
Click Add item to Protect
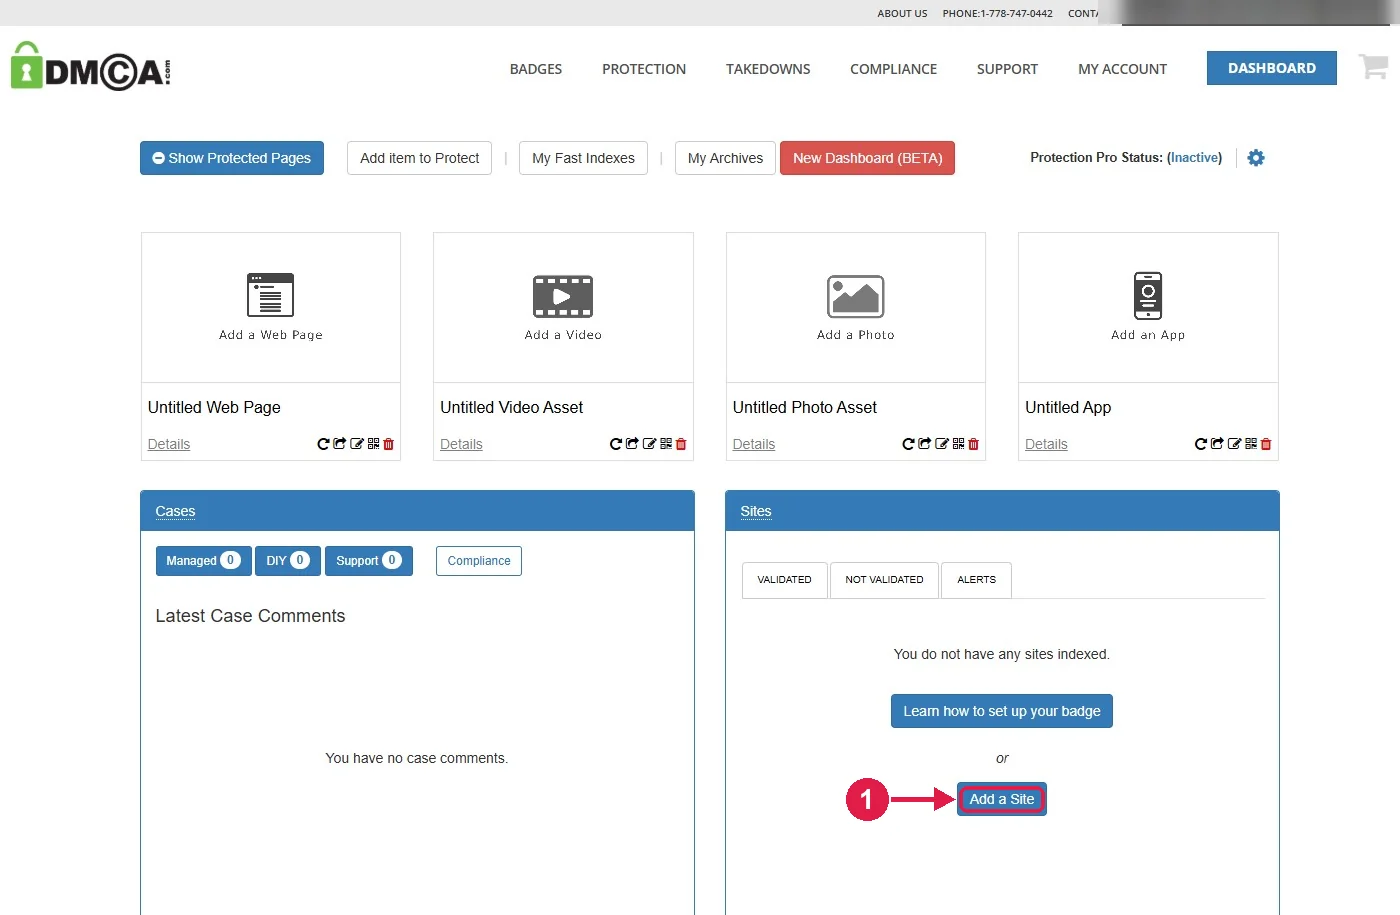(420, 158)
